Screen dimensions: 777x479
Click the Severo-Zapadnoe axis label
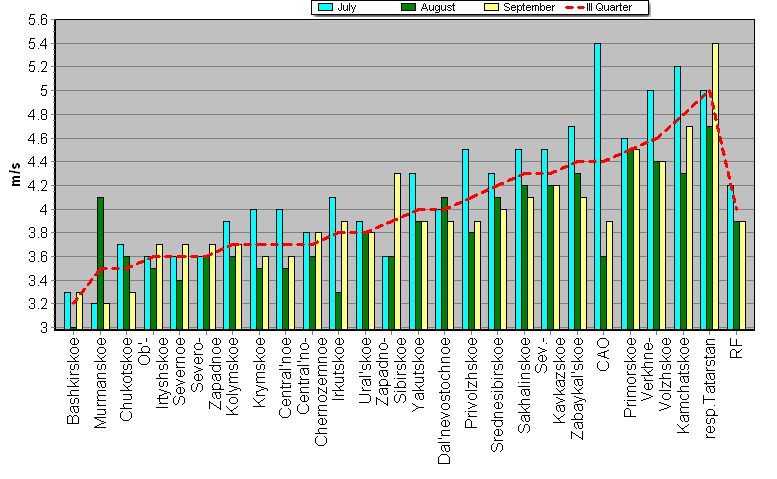pos(206,373)
